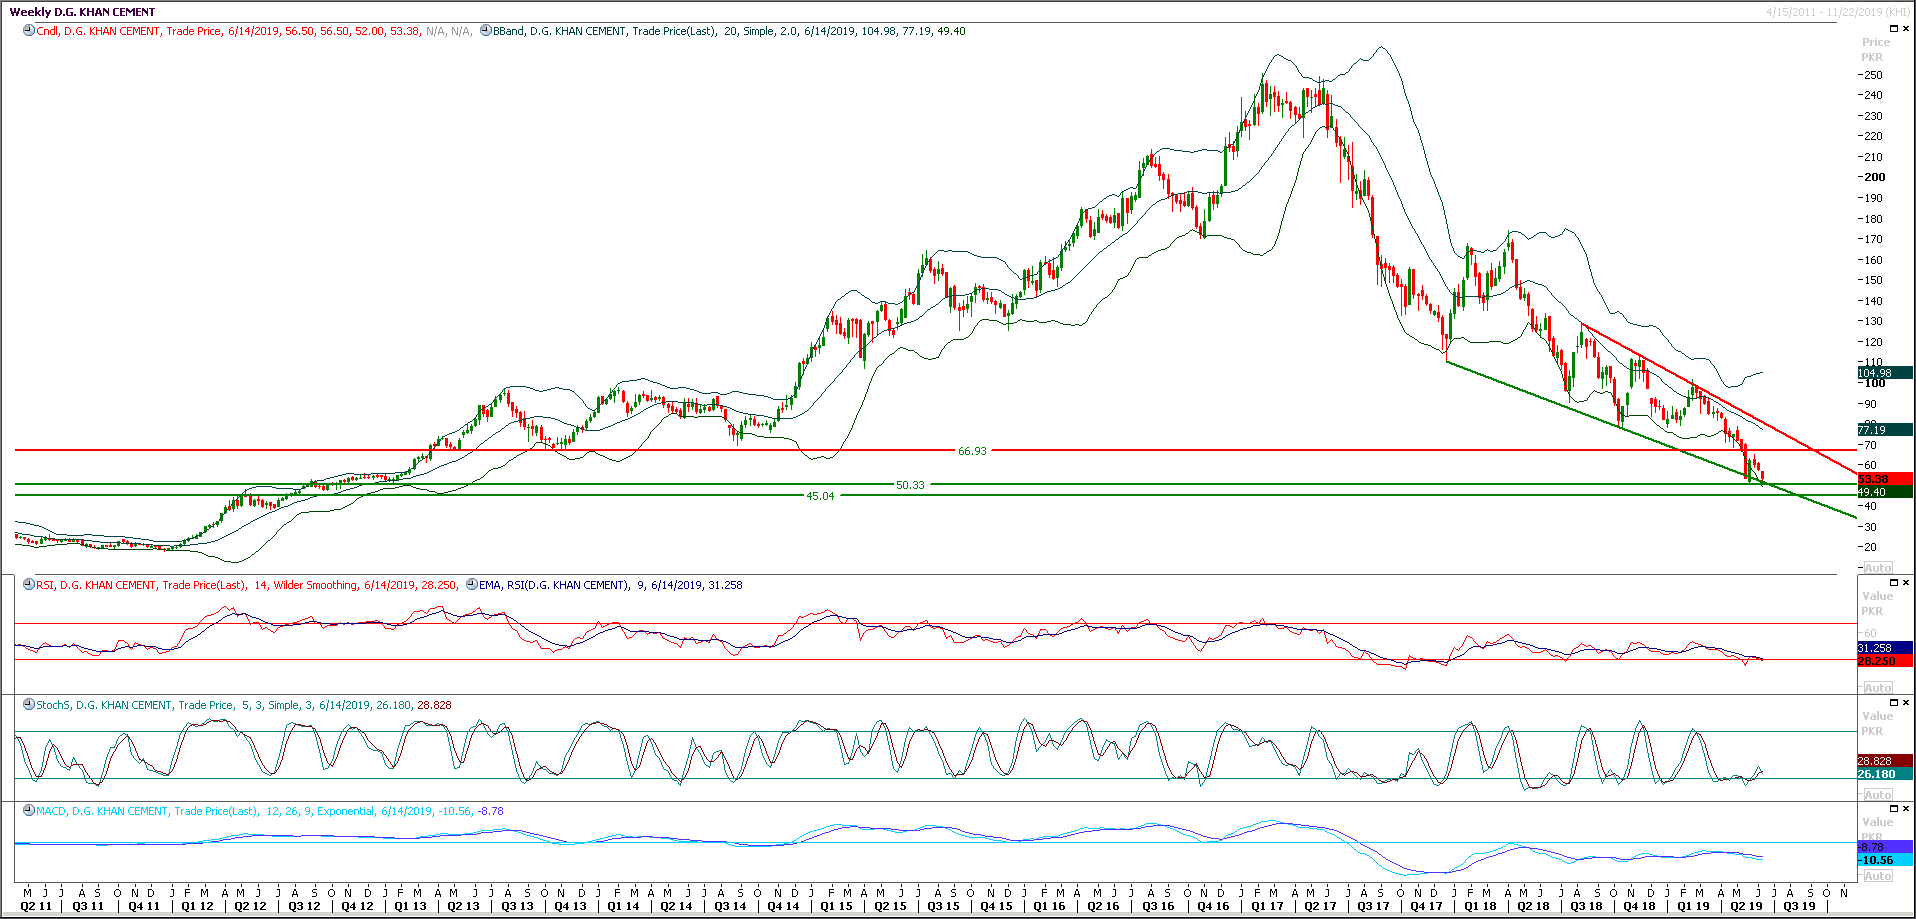
Task: Click the Q2 19 time axis label
Action: (x=1746, y=906)
